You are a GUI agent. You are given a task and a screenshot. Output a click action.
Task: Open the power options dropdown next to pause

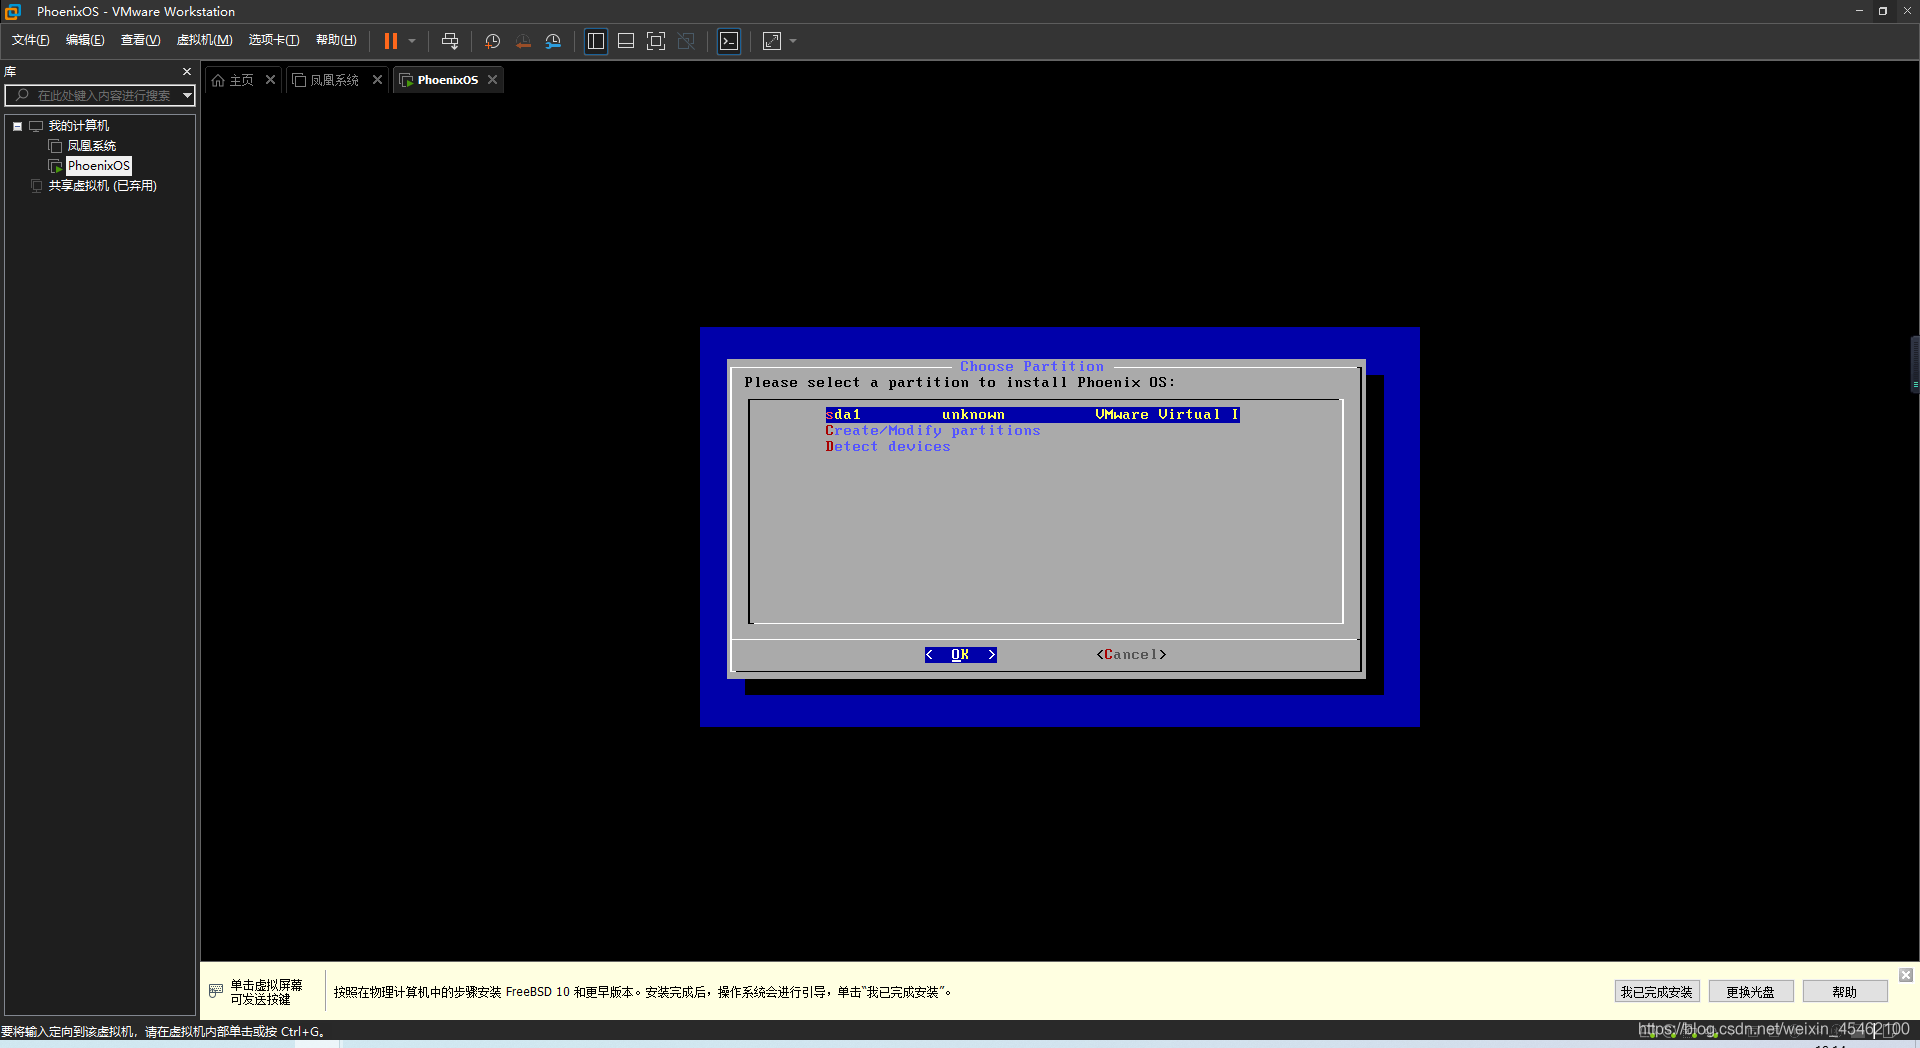412,41
